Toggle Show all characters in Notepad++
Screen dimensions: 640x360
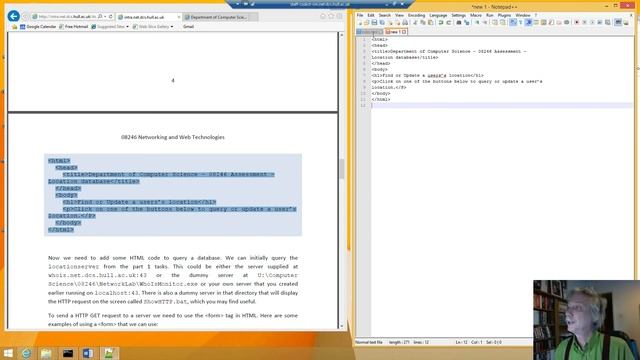click(521, 22)
